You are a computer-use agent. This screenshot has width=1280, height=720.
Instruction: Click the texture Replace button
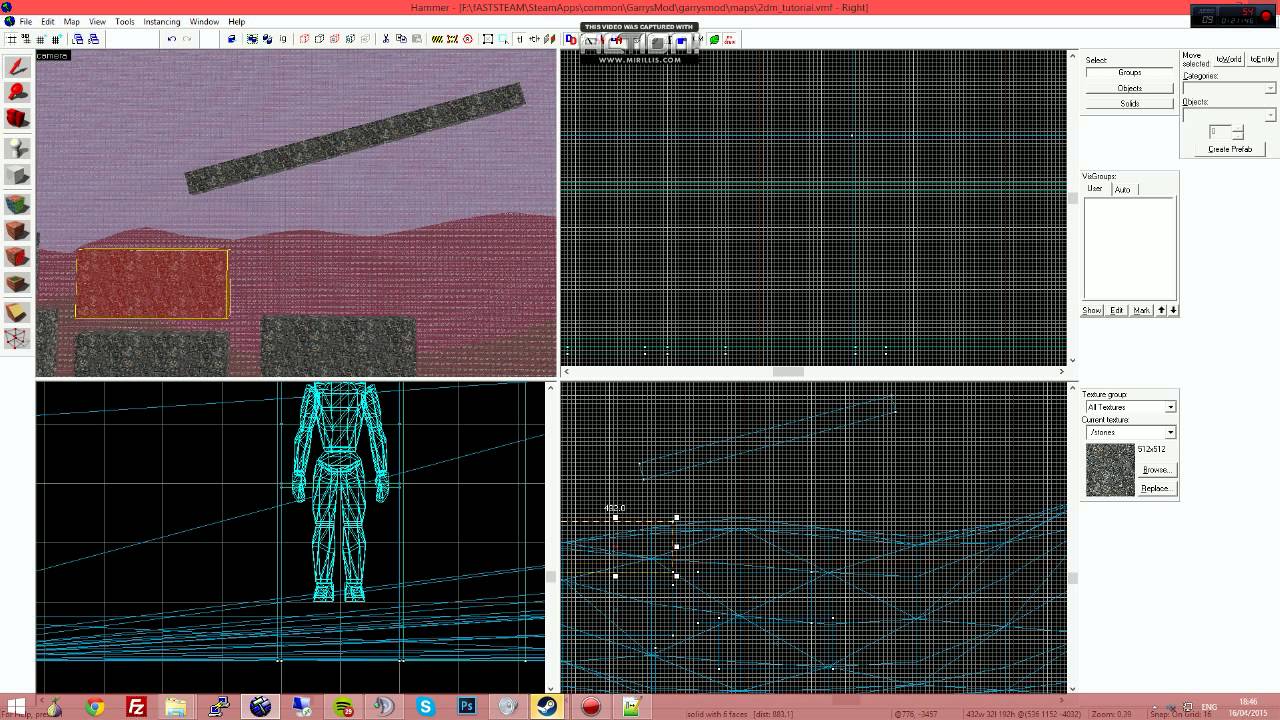1156,488
